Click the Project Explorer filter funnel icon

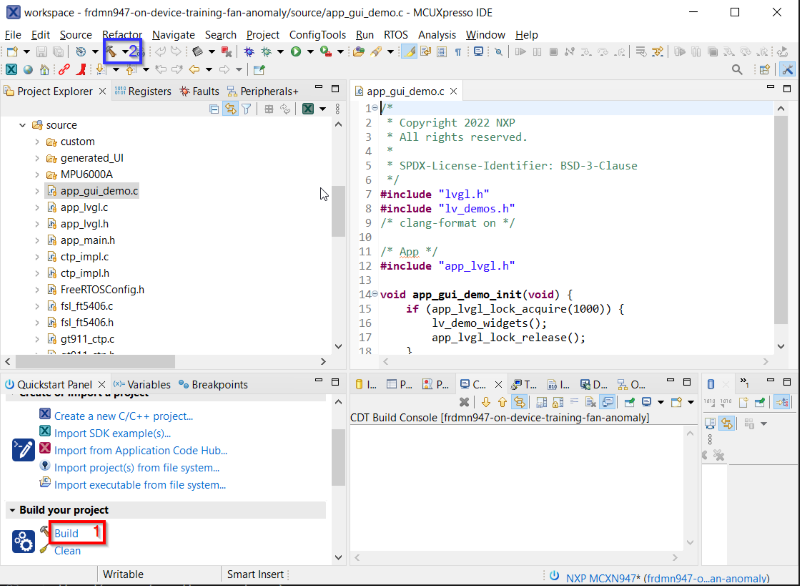(246, 109)
